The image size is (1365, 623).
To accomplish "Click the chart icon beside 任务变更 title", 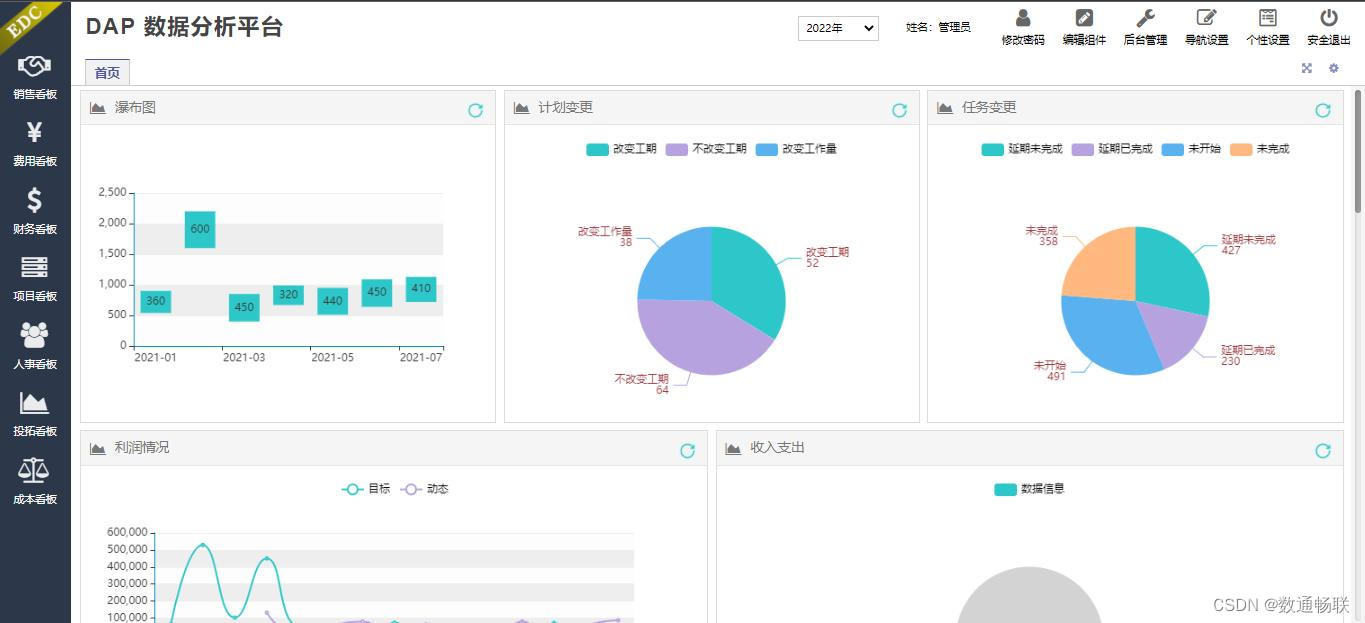I will click(945, 108).
